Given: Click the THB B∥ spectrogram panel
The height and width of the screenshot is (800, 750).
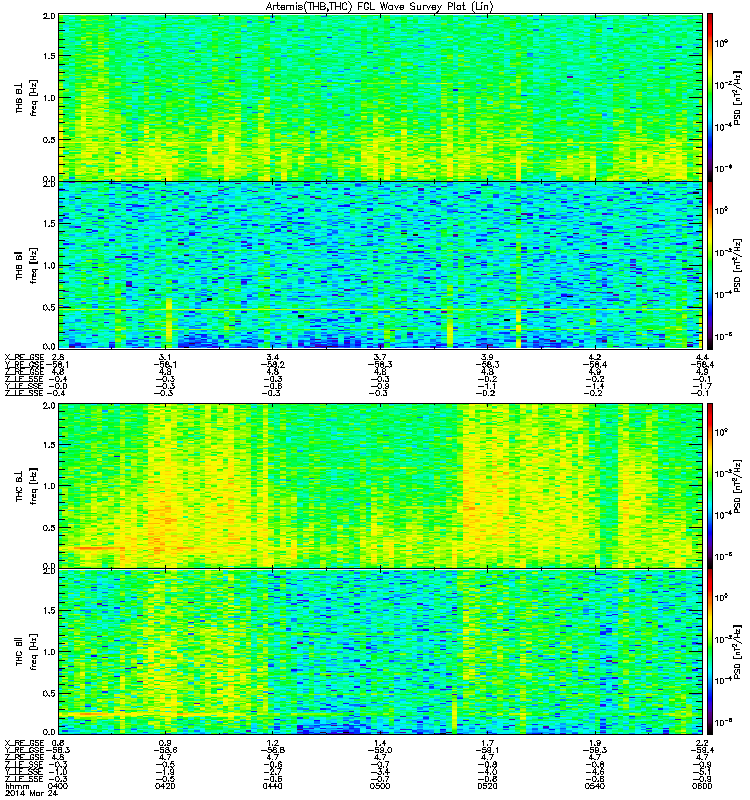Looking at the screenshot, I should (381, 265).
